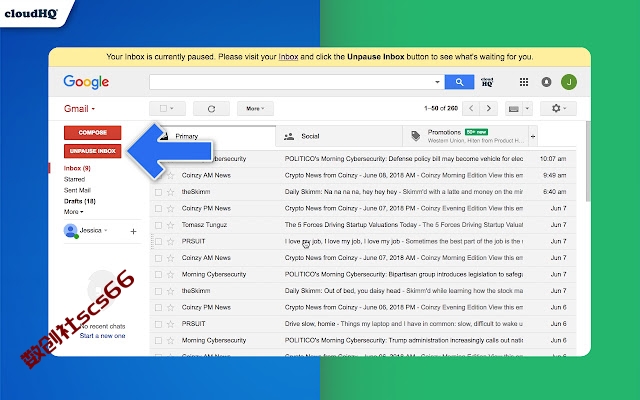Star the Coinzy AM News 9:49 am email
640x400 pixels.
point(171,176)
